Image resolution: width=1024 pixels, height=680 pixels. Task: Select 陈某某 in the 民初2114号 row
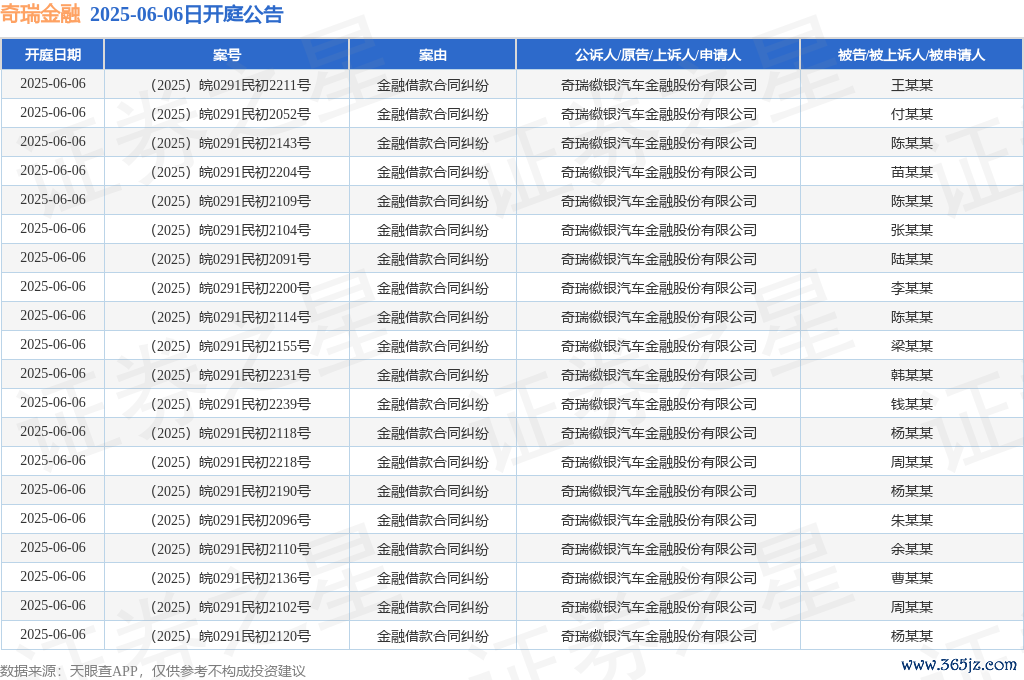[912, 317]
